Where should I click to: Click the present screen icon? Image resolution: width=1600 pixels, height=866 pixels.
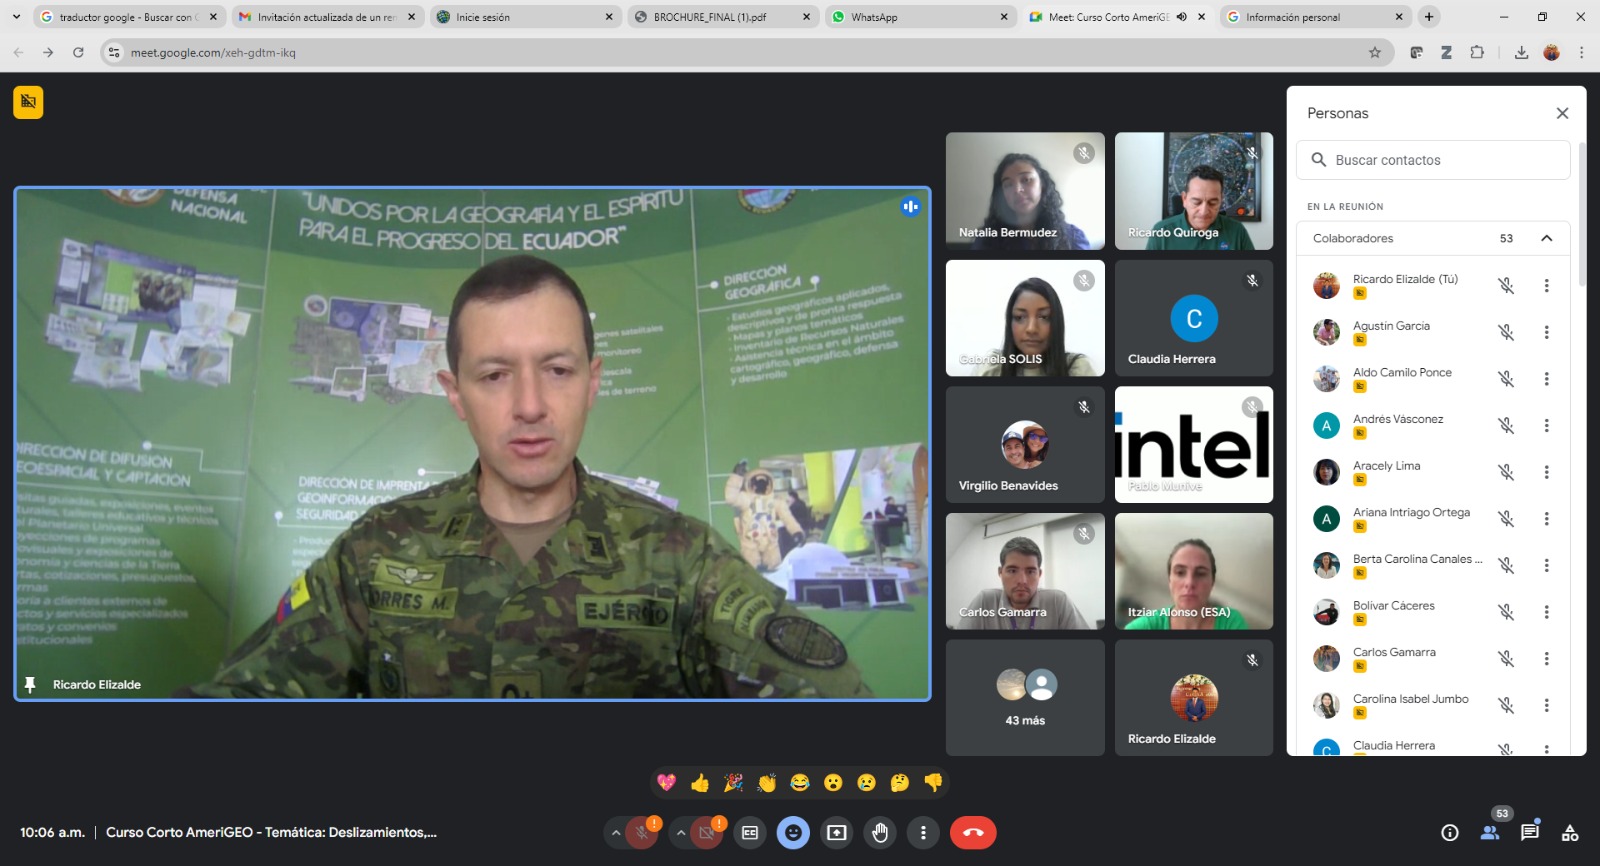pyautogui.click(x=837, y=832)
